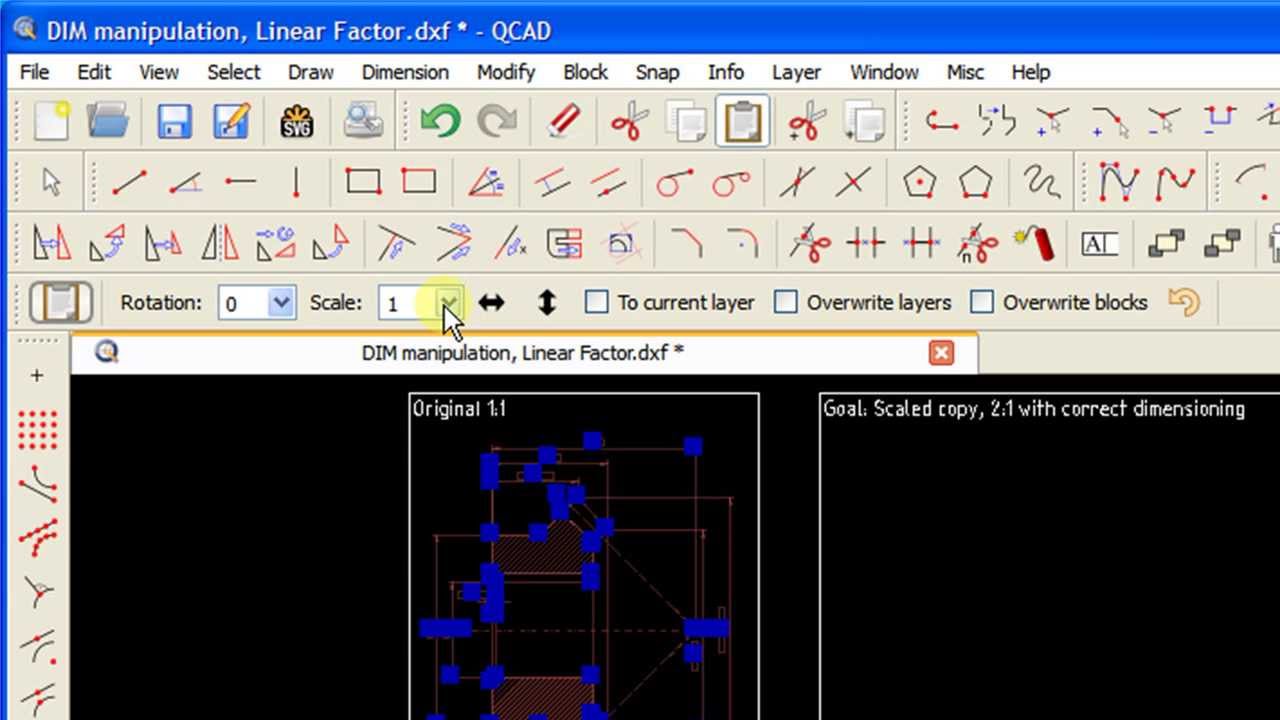Open the Window menu
This screenshot has height=720, width=1280.
pos(884,72)
